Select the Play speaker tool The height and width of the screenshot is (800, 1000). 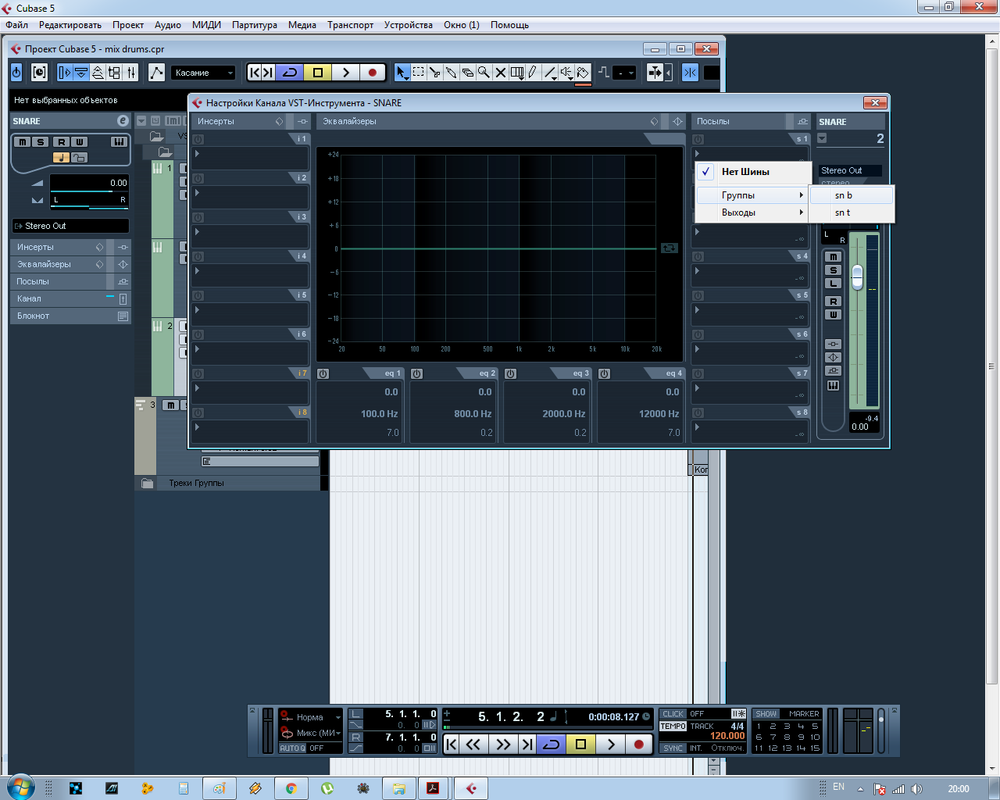click(566, 73)
